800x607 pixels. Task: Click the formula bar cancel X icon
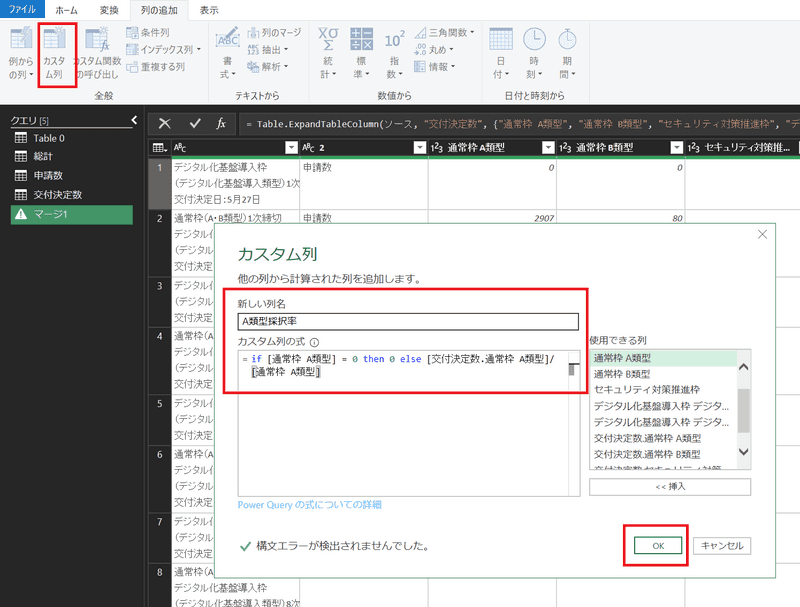pos(165,123)
